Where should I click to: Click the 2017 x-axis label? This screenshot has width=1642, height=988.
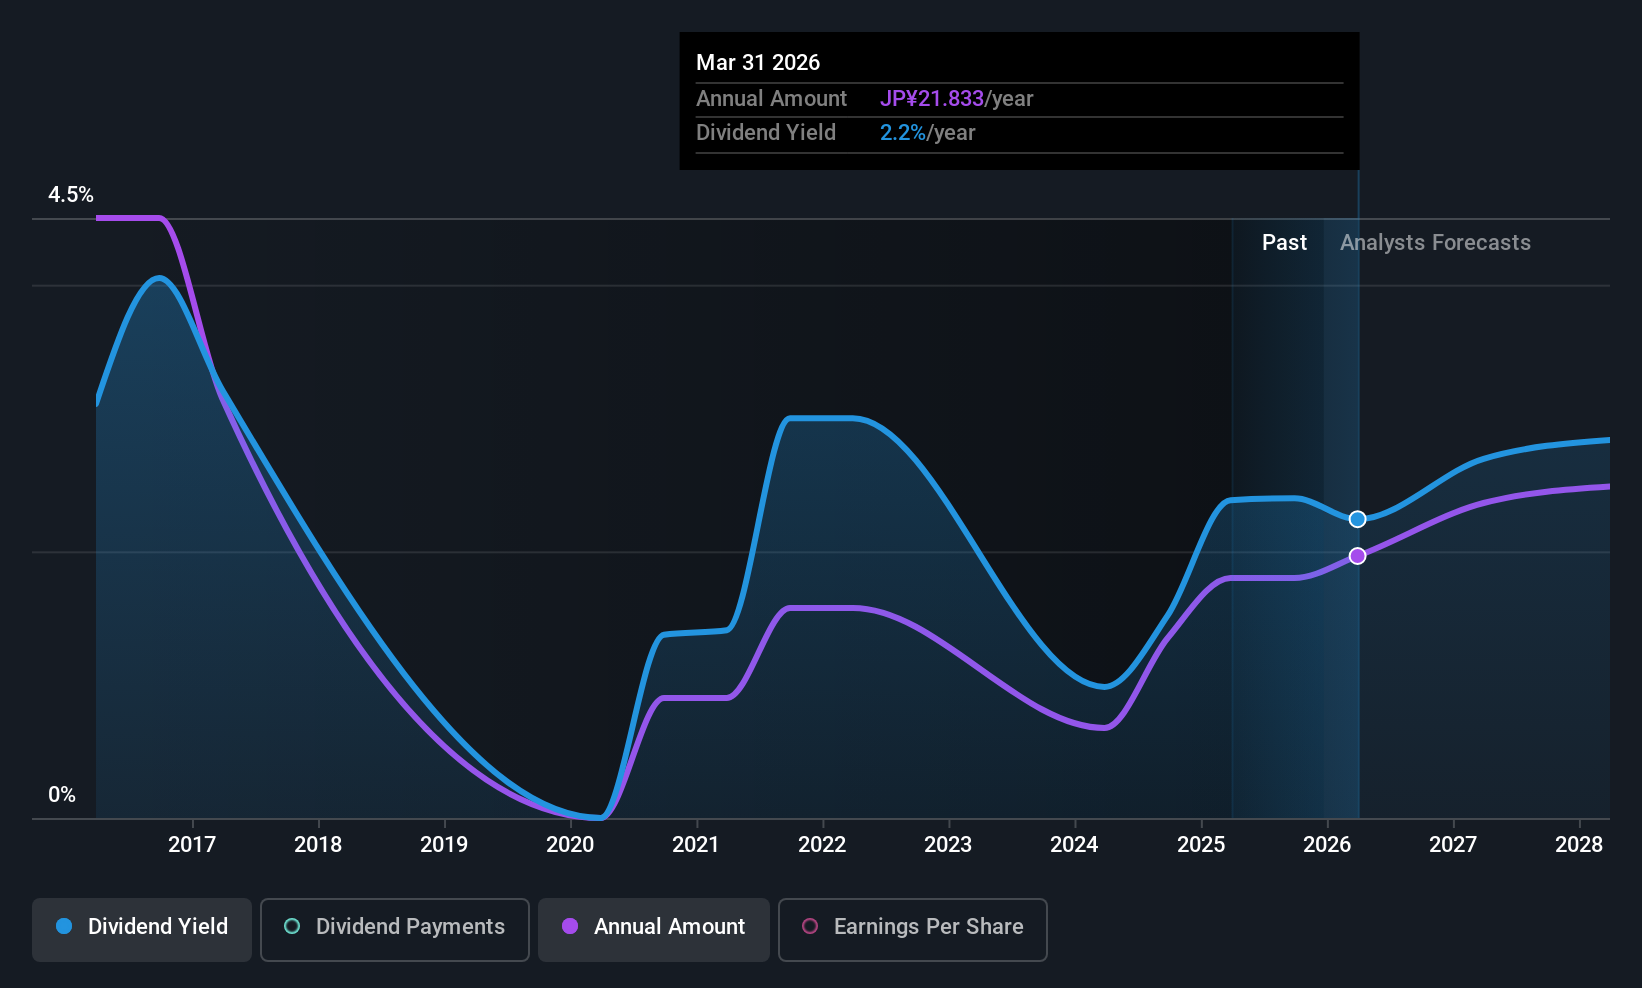(x=192, y=845)
